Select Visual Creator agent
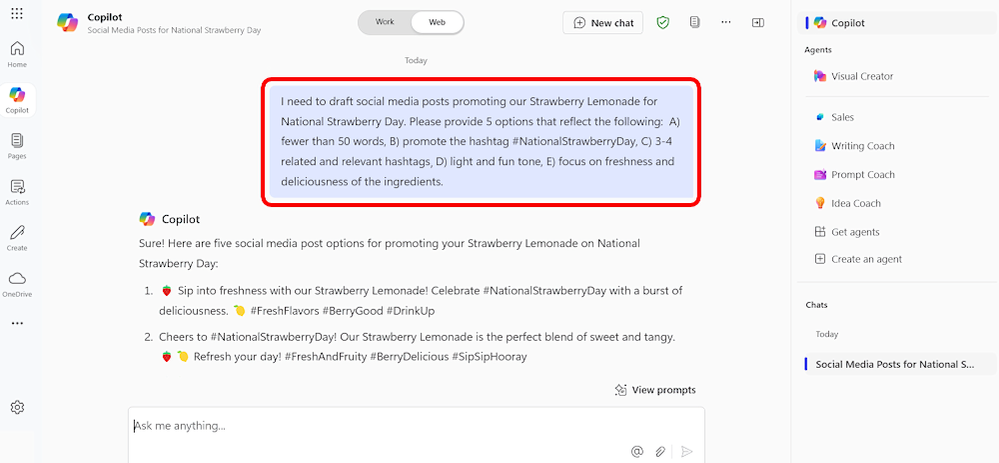The height and width of the screenshot is (463, 999). coord(861,76)
